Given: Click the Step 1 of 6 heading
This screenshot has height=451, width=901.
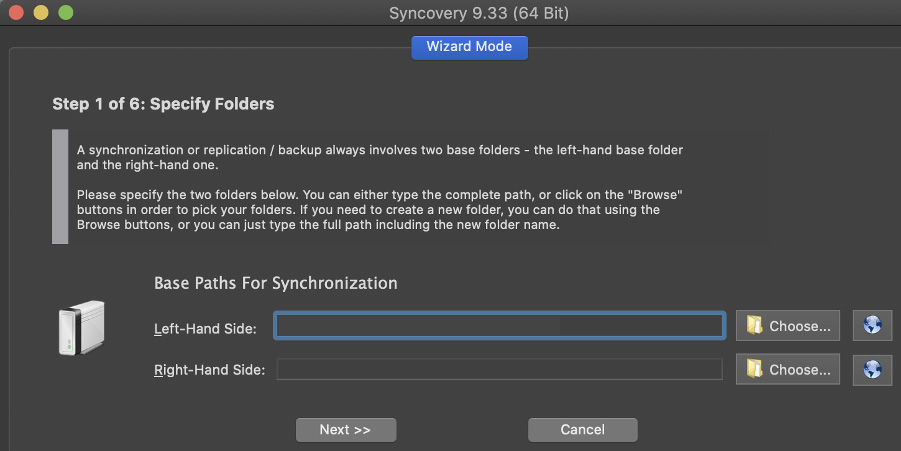Looking at the screenshot, I should click(163, 104).
